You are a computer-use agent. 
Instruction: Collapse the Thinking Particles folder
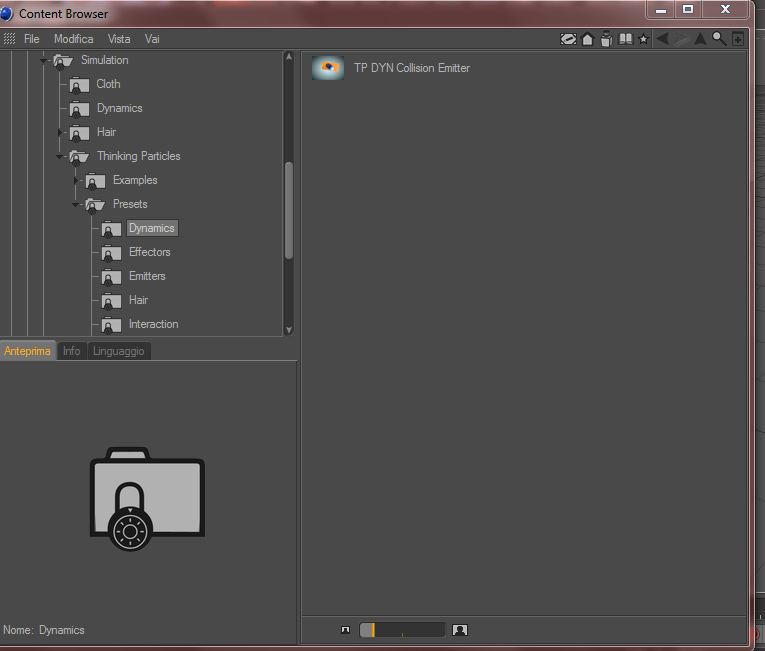click(x=60, y=157)
